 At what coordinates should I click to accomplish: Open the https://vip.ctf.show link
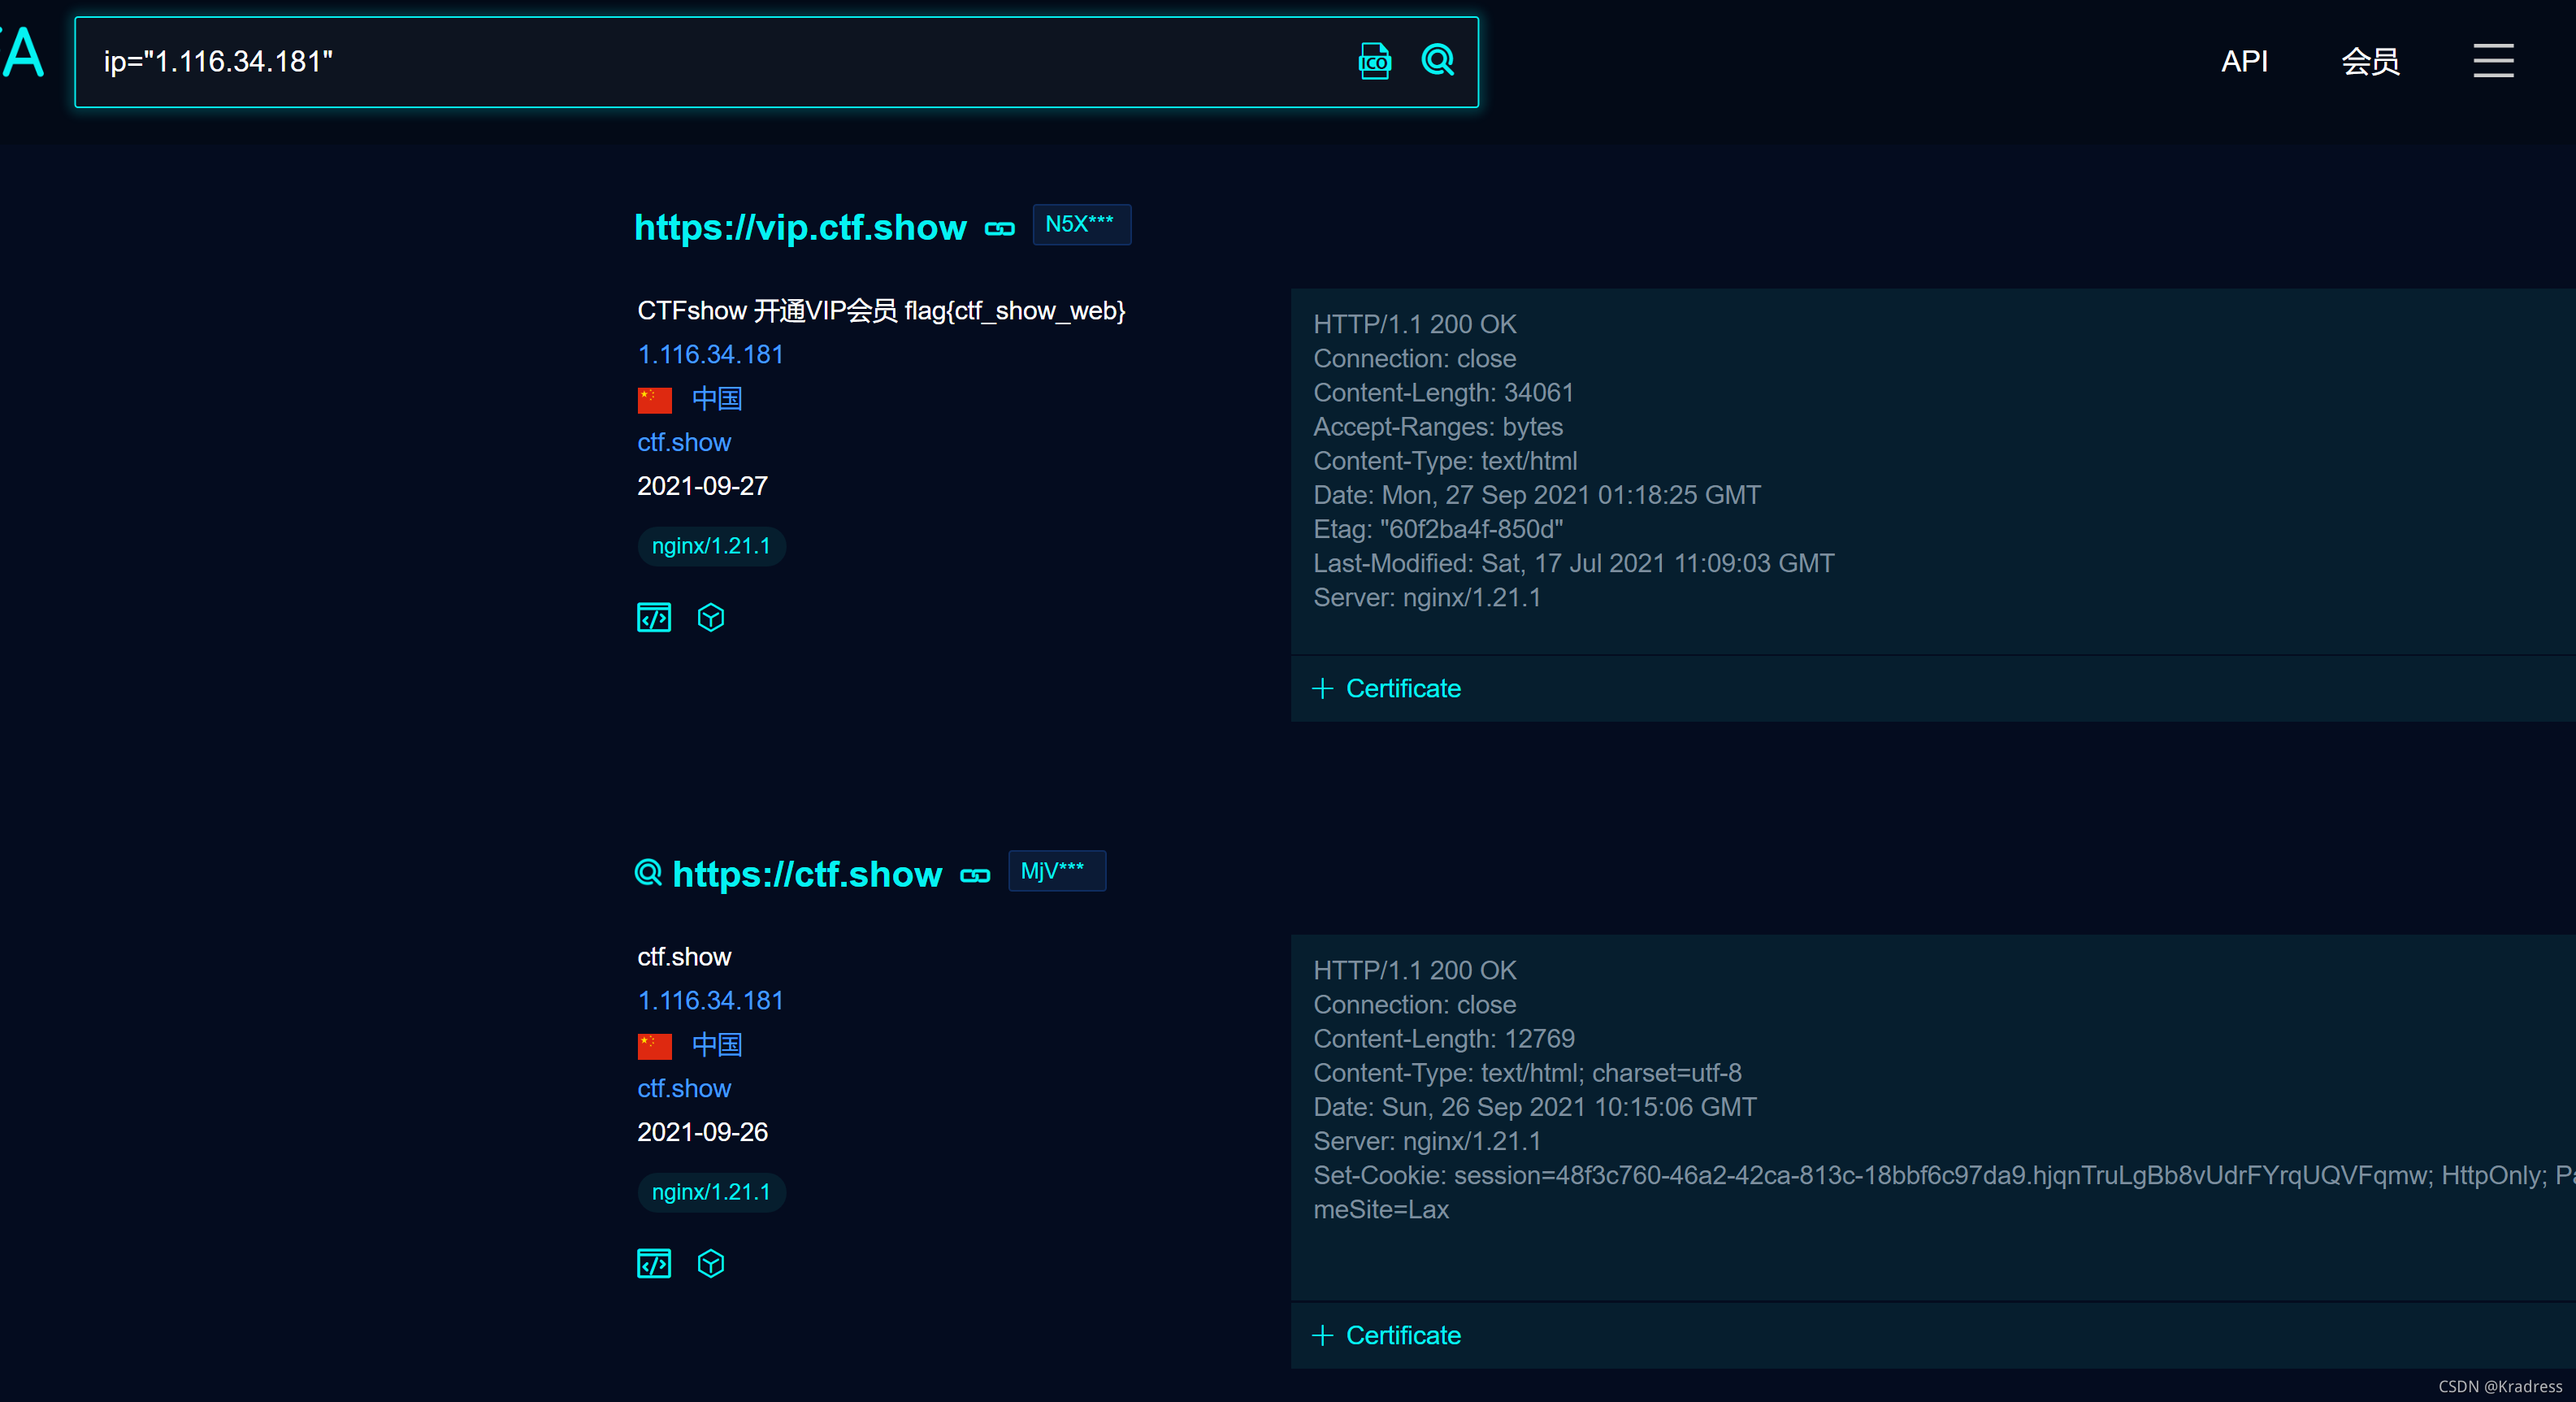pyautogui.click(x=800, y=228)
